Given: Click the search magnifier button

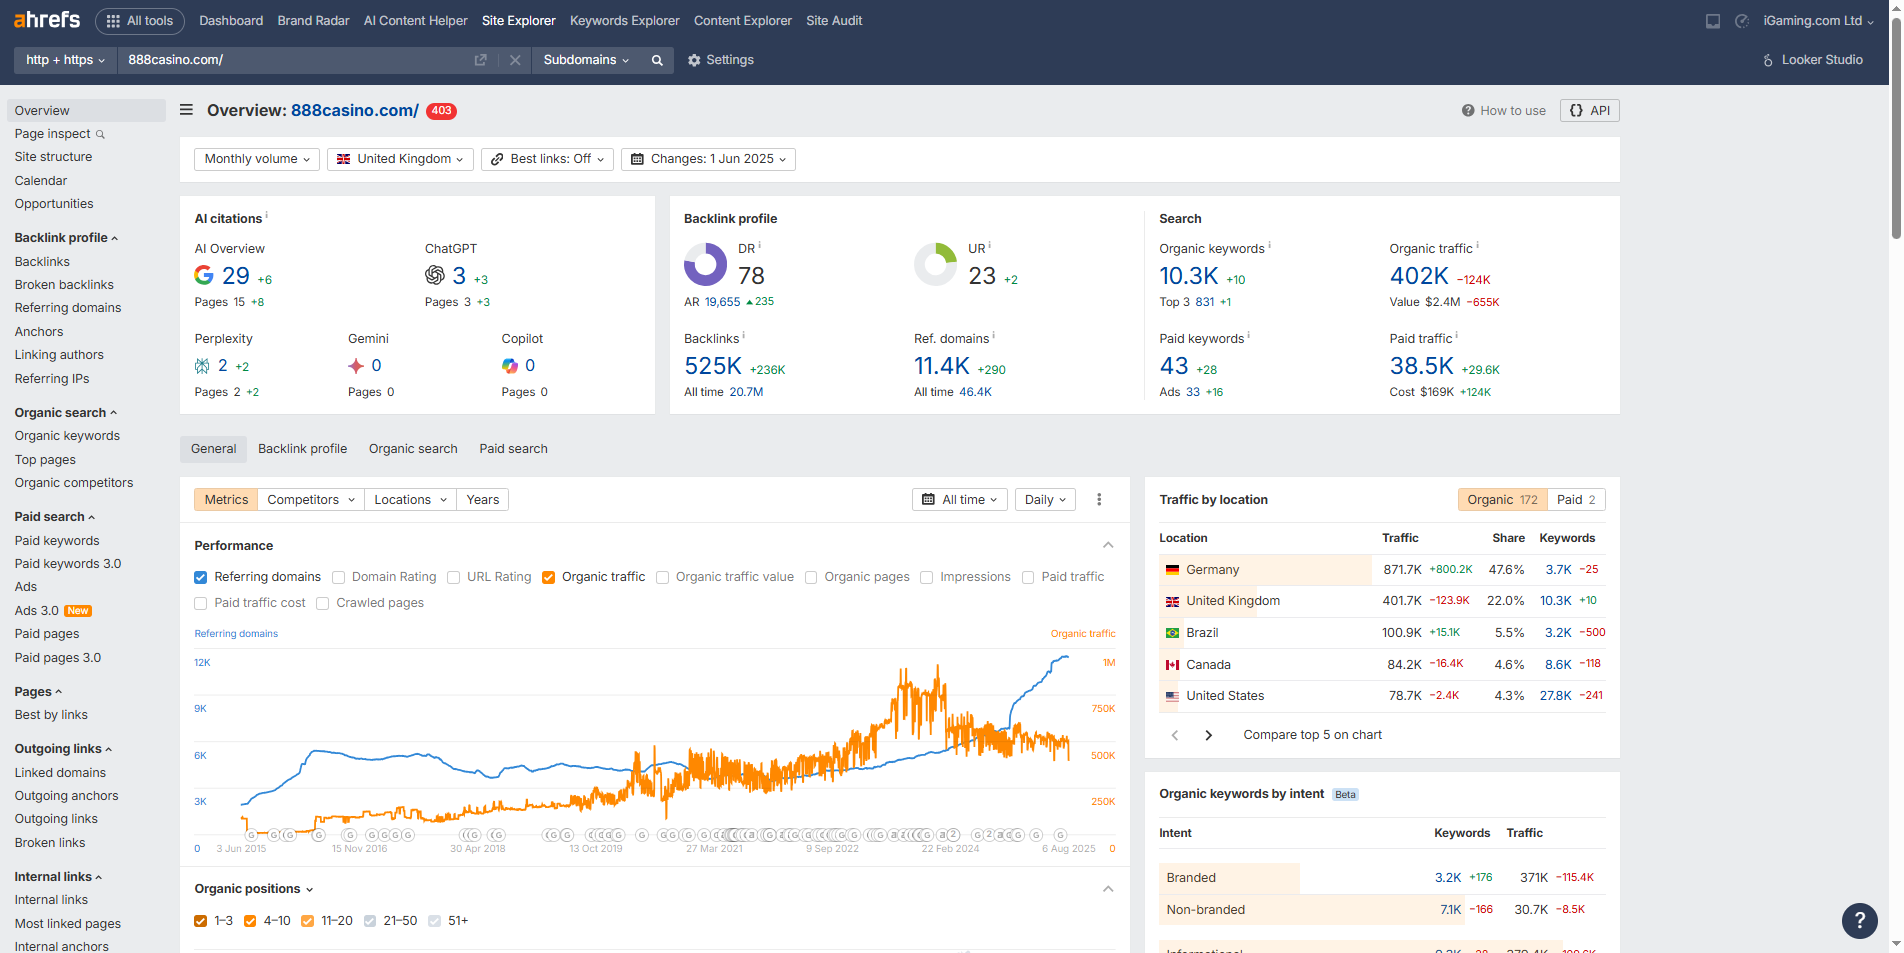Looking at the screenshot, I should pos(657,60).
